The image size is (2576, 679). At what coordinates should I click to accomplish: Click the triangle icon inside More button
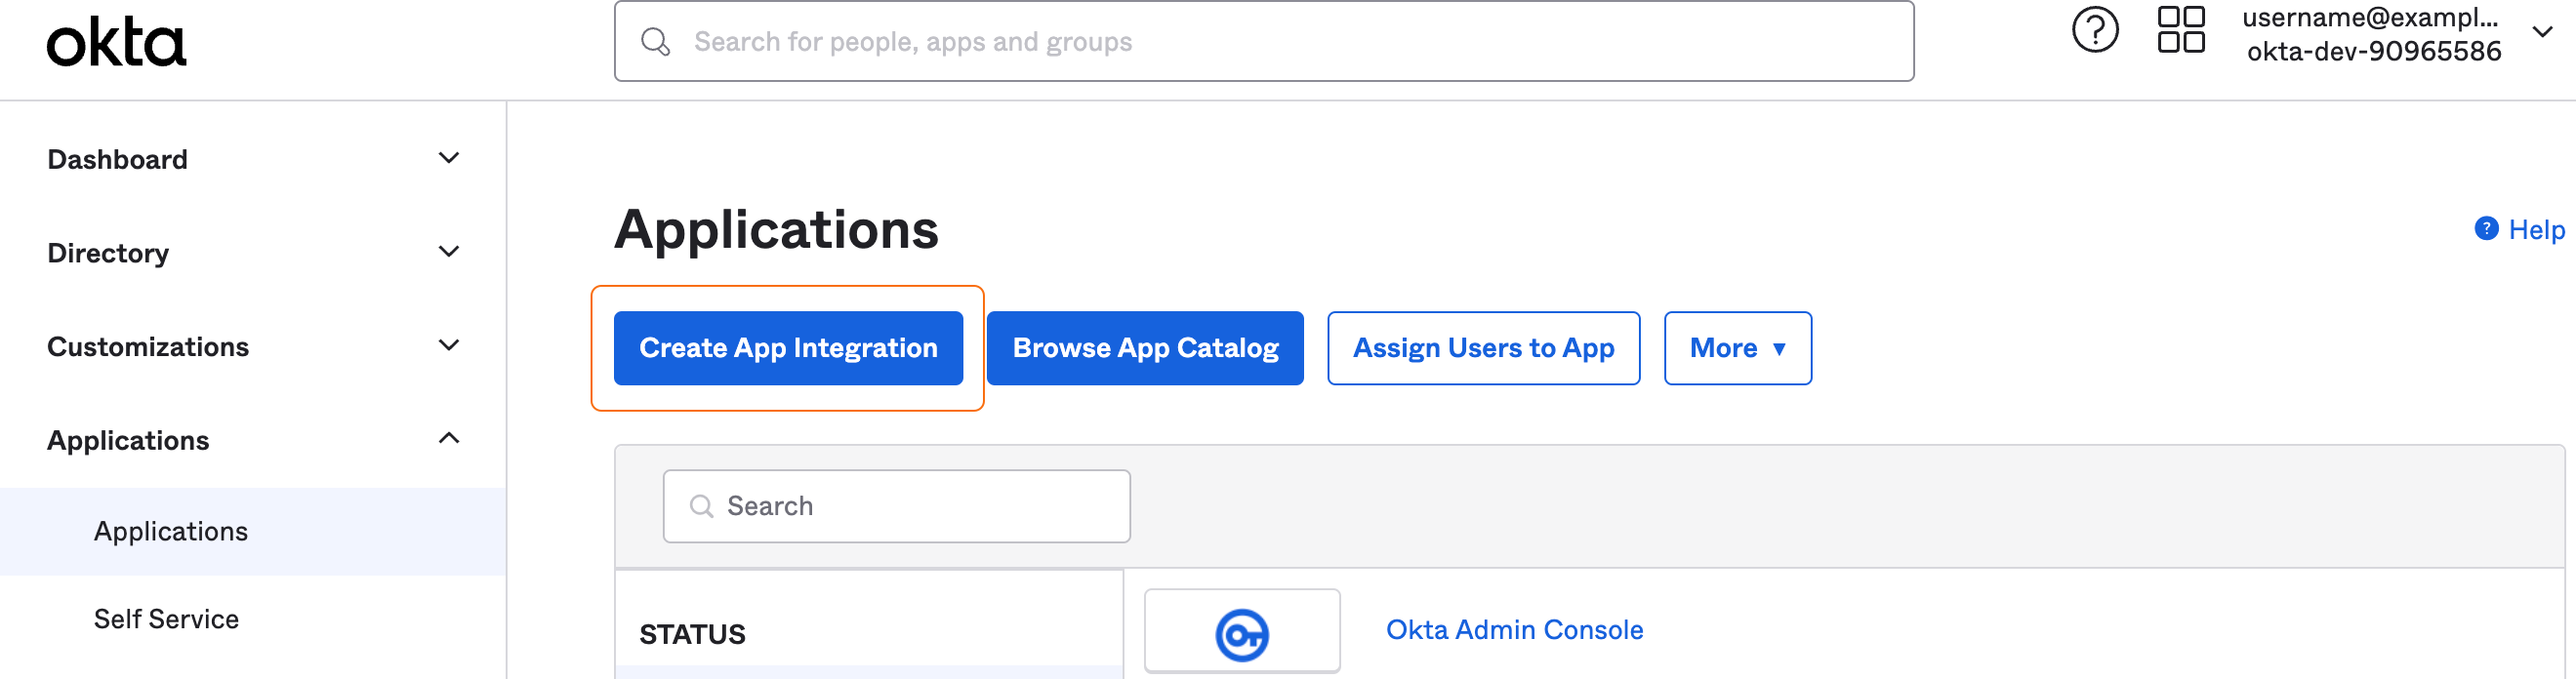(1781, 350)
